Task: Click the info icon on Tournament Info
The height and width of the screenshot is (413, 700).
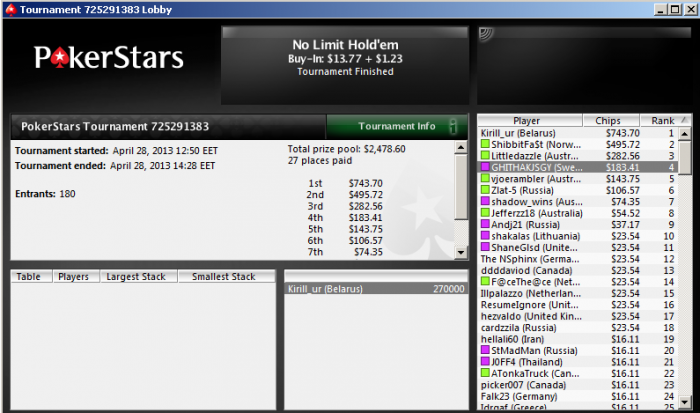Action: [453, 126]
